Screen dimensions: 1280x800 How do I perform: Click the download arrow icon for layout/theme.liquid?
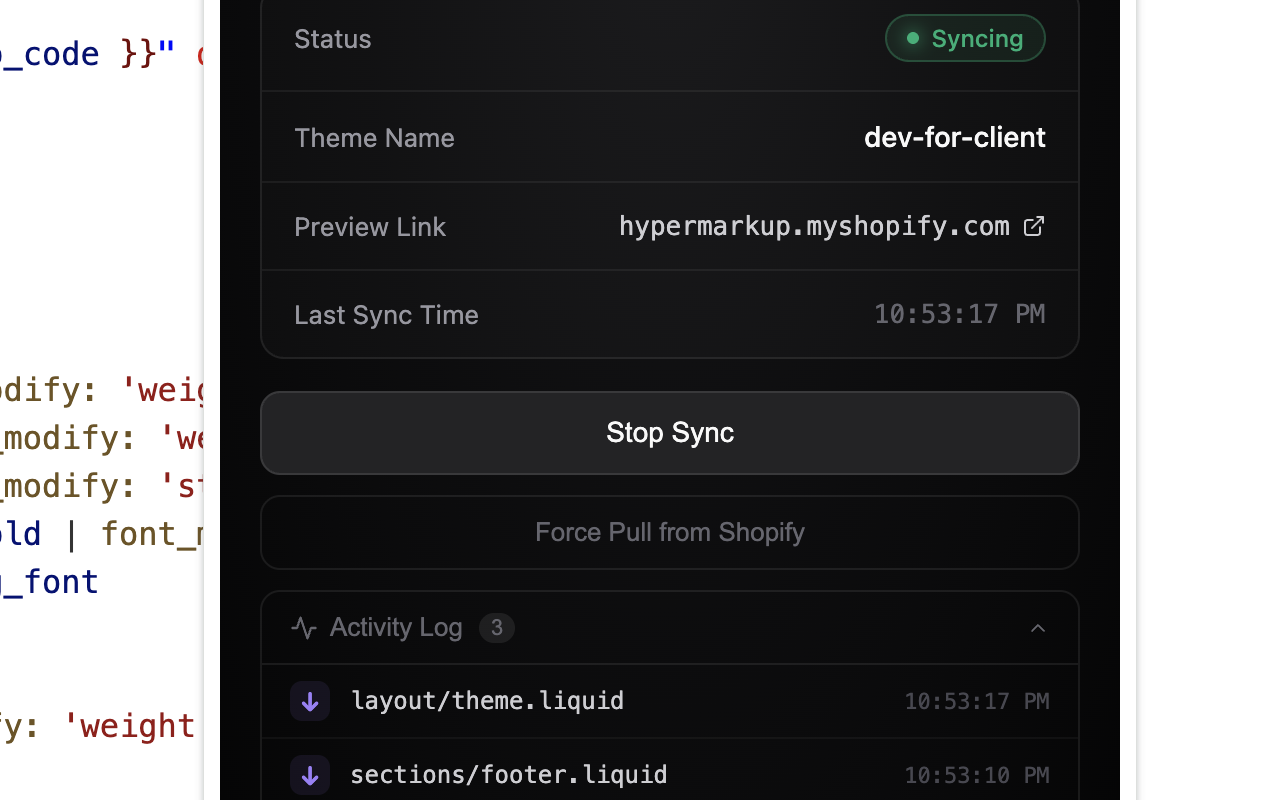point(310,701)
